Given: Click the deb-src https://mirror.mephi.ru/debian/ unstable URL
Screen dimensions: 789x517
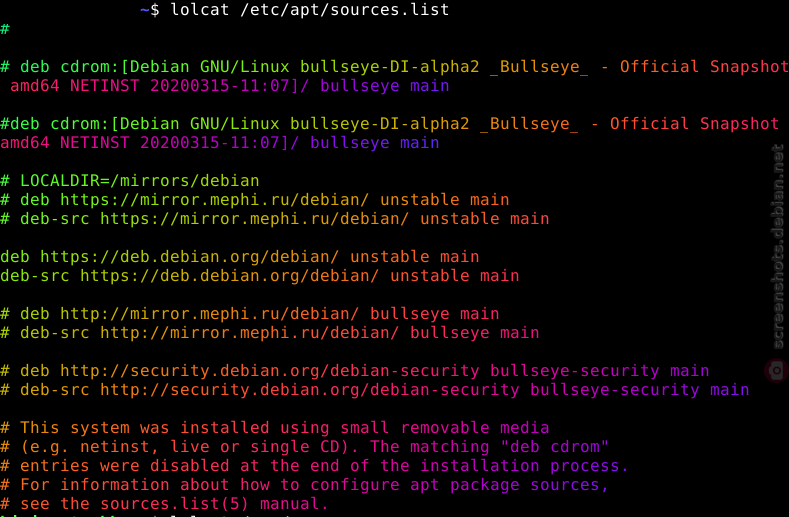Looking at the screenshot, I should pyautogui.click(x=254, y=219).
